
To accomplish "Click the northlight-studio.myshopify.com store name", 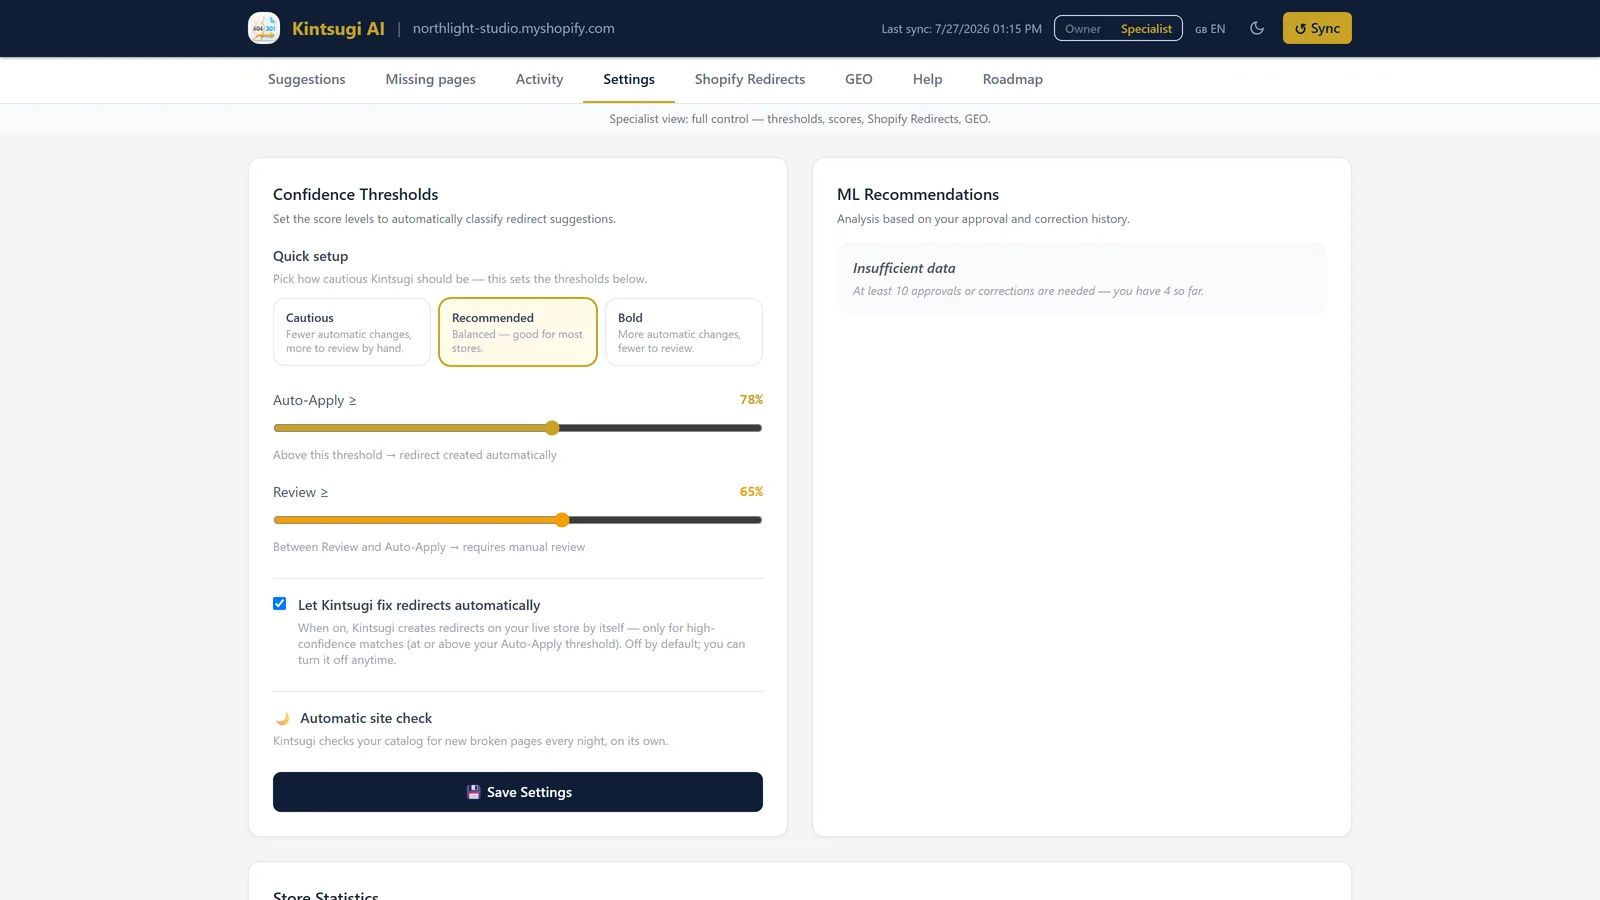I will (514, 29).
